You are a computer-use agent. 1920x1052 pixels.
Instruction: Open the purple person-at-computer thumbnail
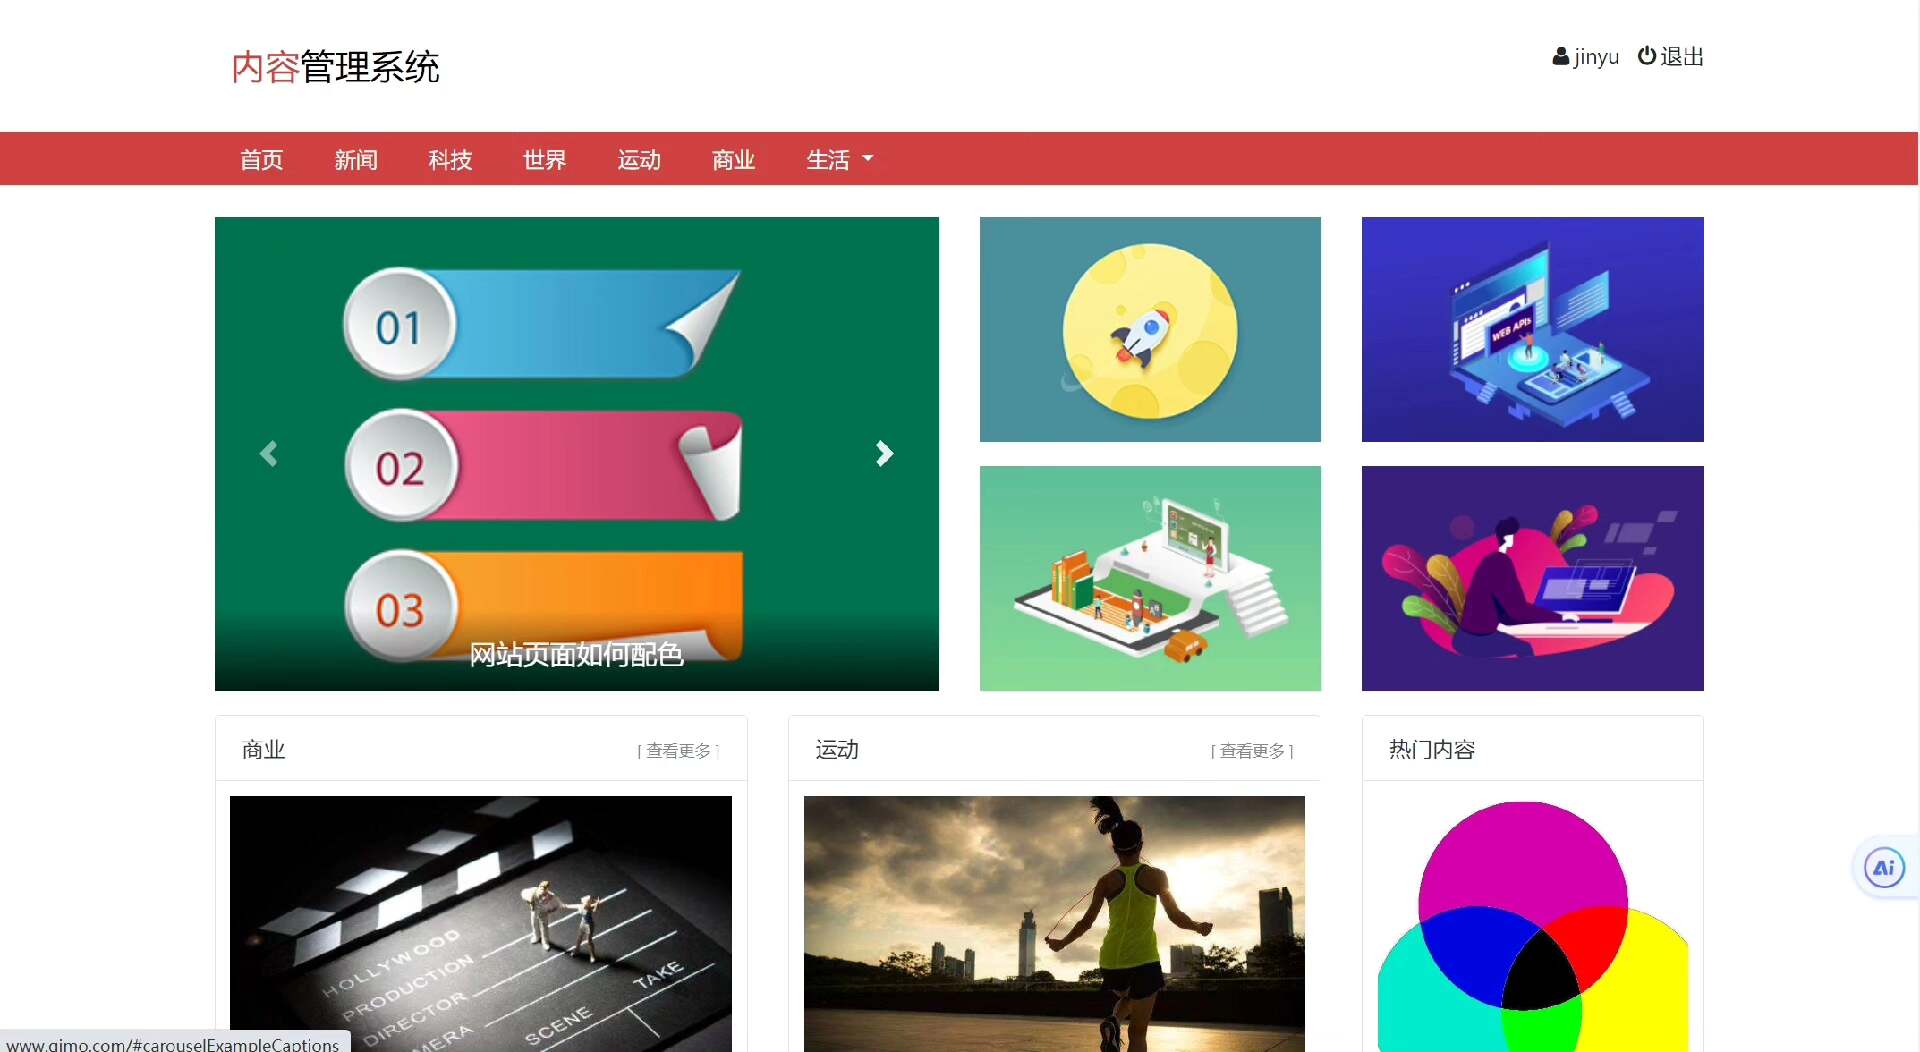[x=1532, y=578]
